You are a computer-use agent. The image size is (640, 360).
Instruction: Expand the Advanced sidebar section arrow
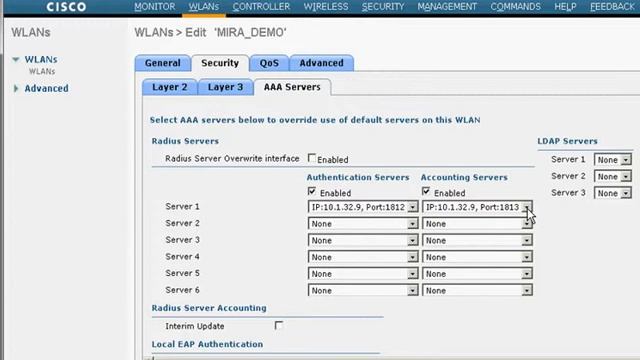tap(16, 88)
